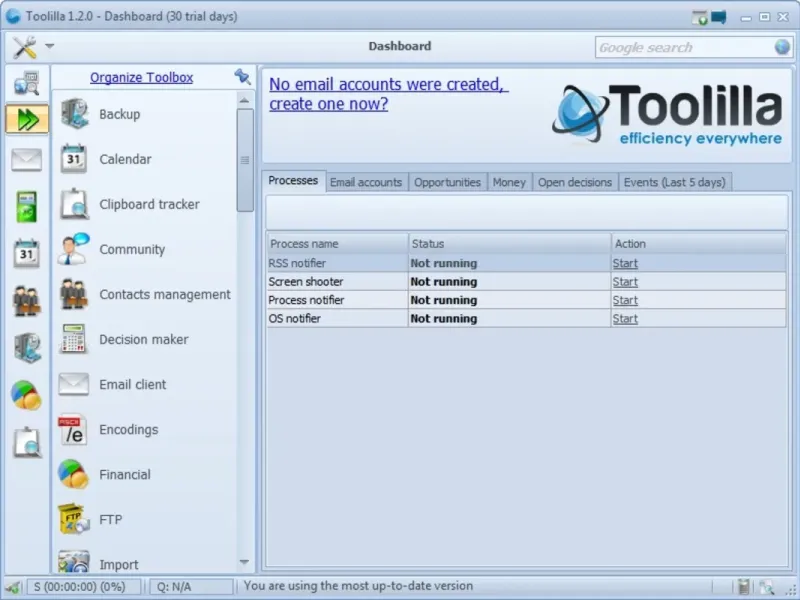Open the FTP tool icon
The image size is (800, 600).
[73, 519]
